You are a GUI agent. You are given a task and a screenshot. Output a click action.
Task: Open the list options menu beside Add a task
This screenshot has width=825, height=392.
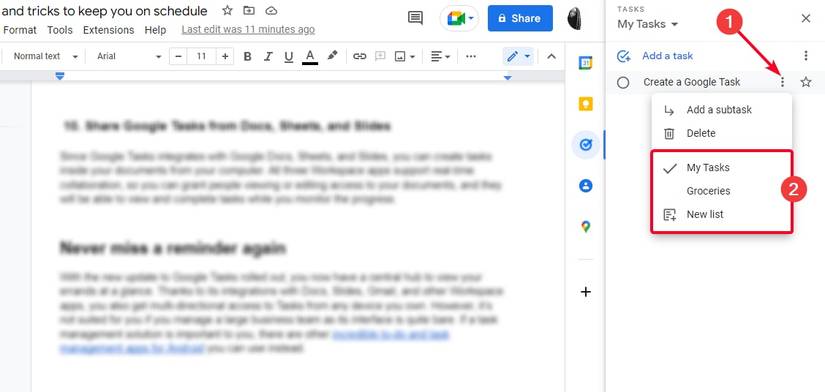pos(806,56)
